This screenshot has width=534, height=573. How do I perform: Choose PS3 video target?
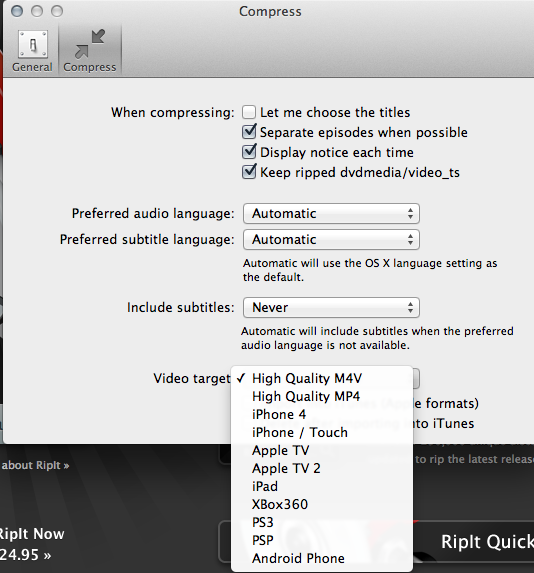(x=322, y=522)
